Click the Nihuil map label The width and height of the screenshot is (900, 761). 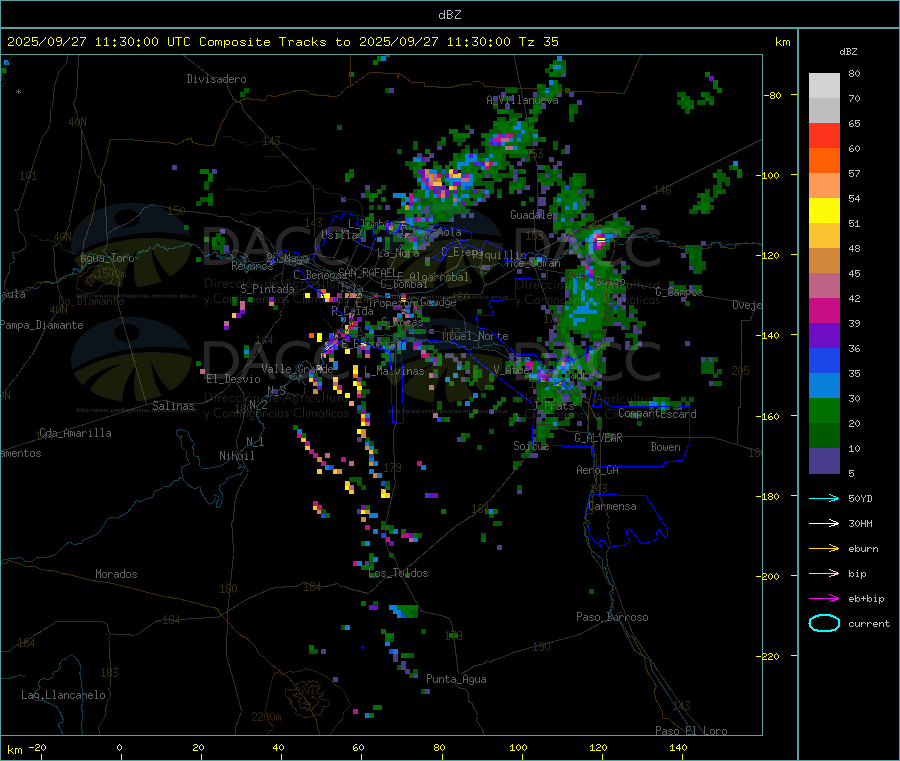(x=236, y=456)
